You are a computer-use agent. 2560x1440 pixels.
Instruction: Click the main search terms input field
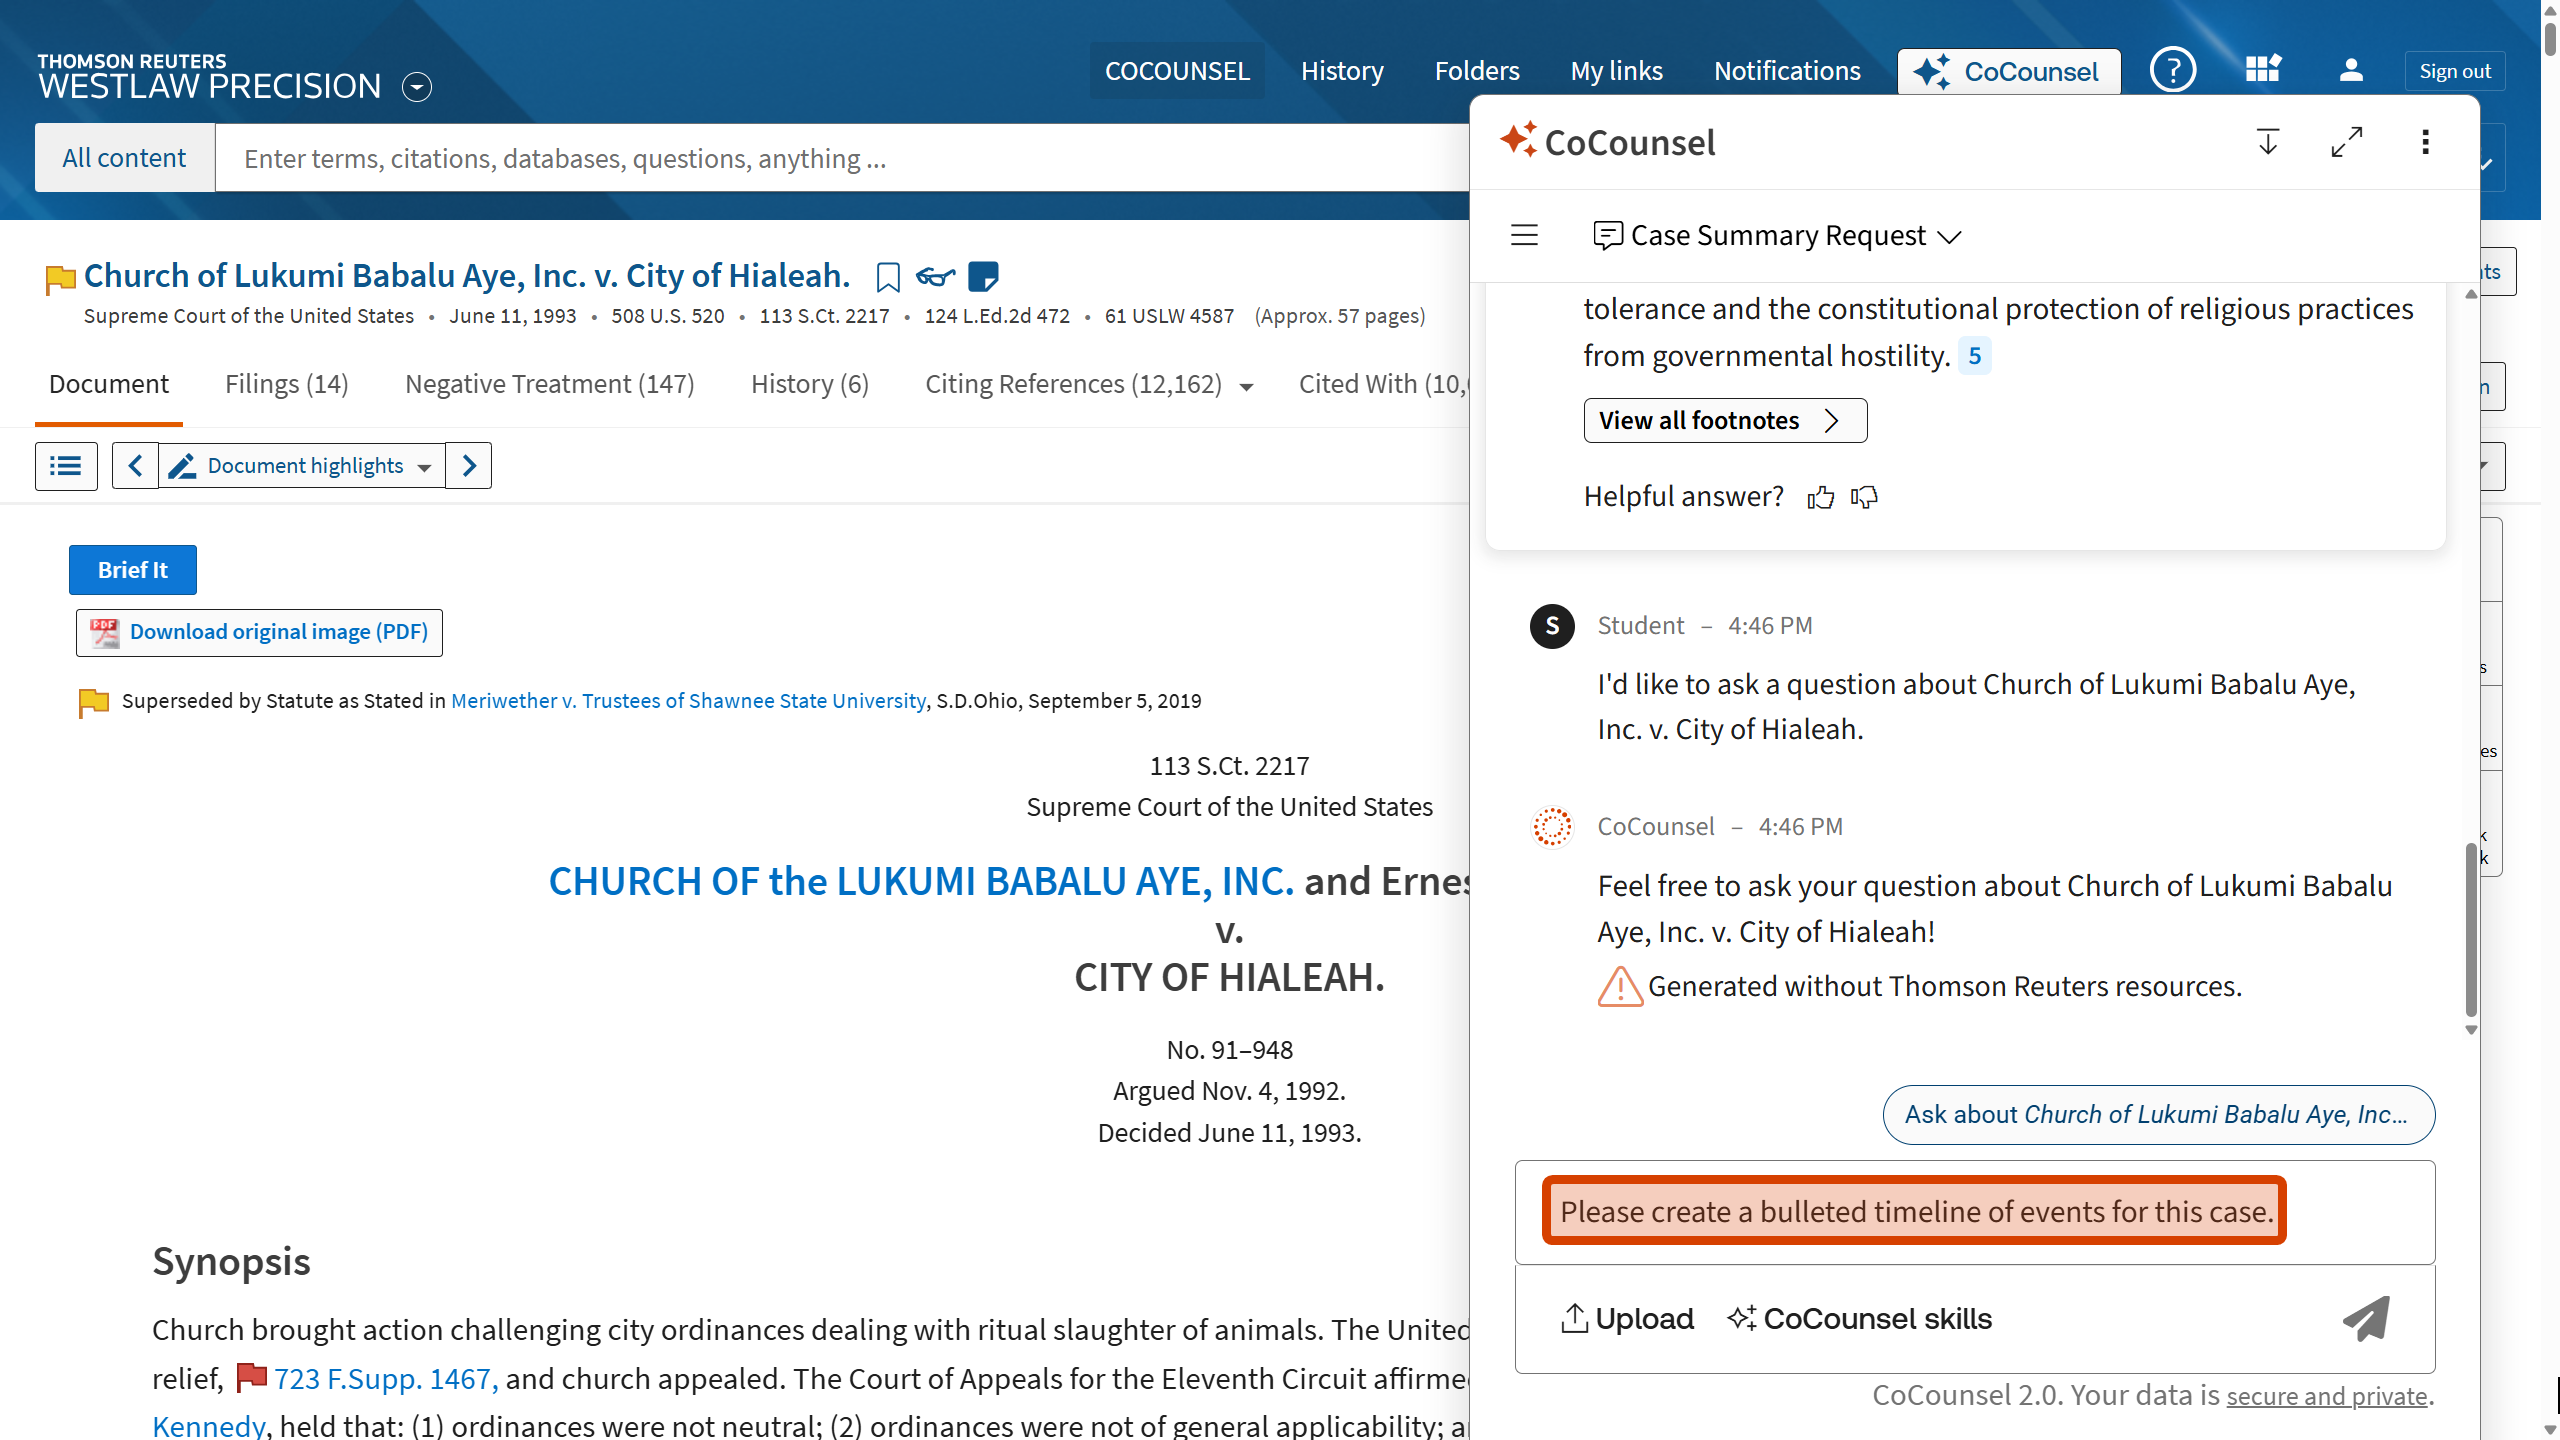pyautogui.click(x=840, y=158)
